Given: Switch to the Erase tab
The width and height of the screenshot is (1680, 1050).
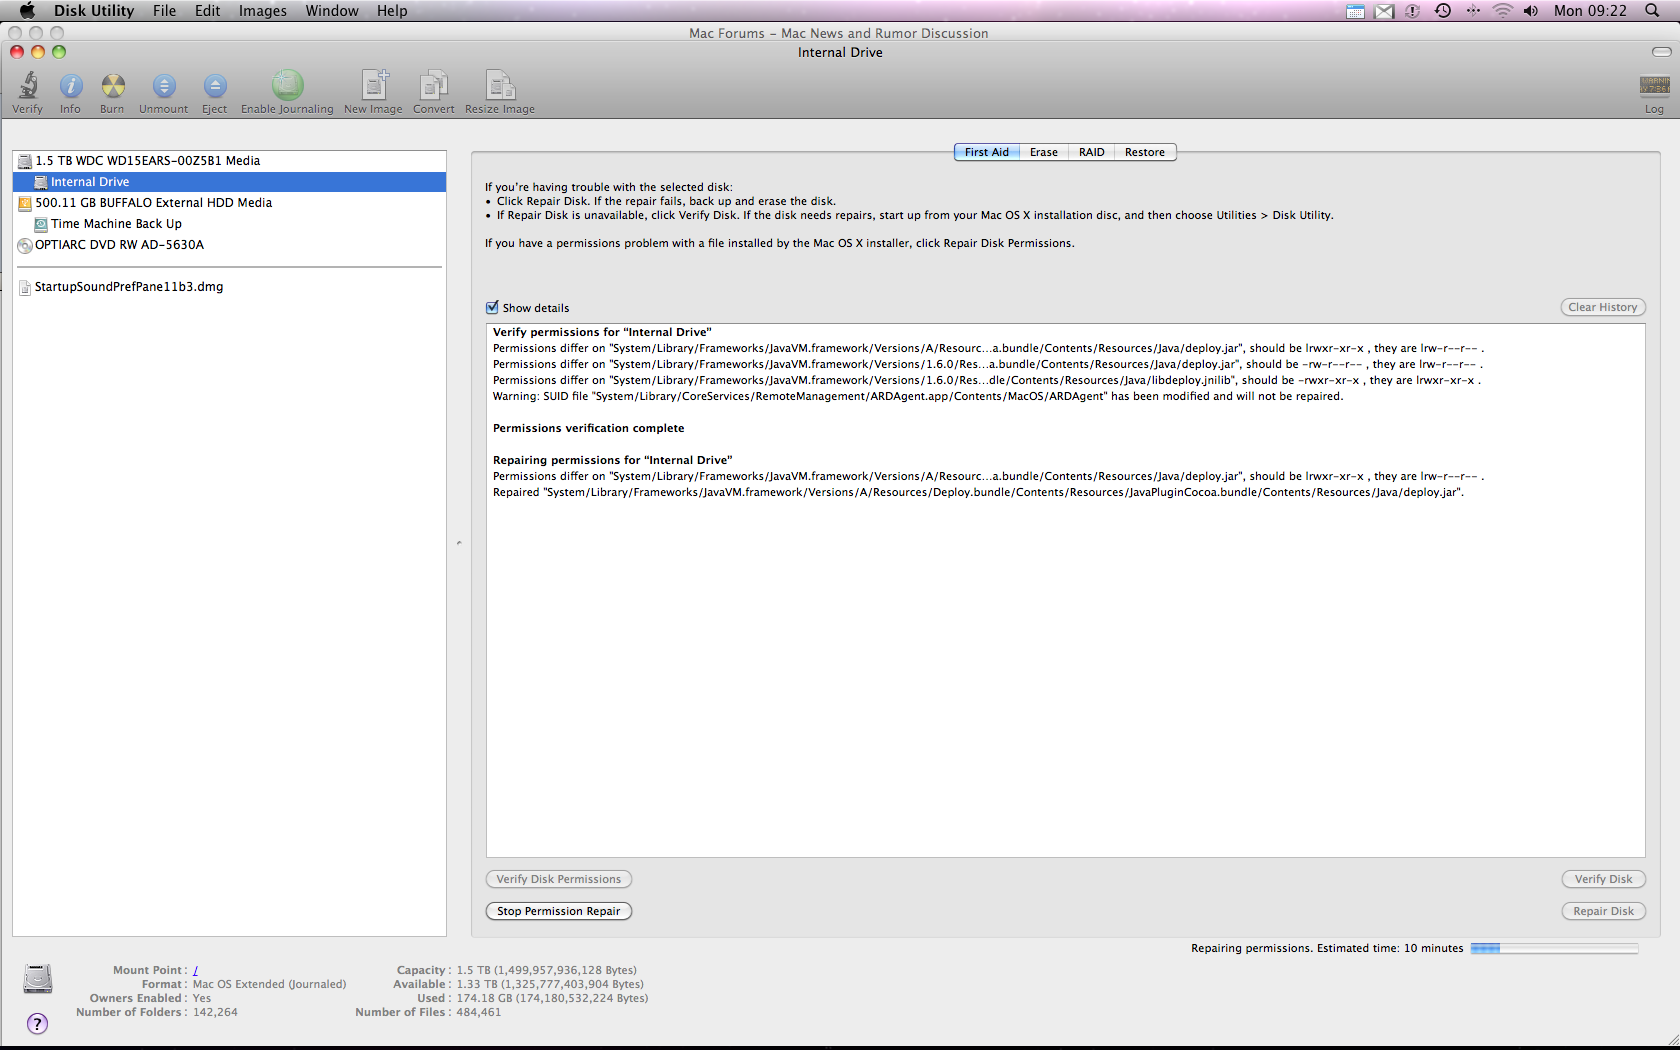Looking at the screenshot, I should [x=1044, y=153].
